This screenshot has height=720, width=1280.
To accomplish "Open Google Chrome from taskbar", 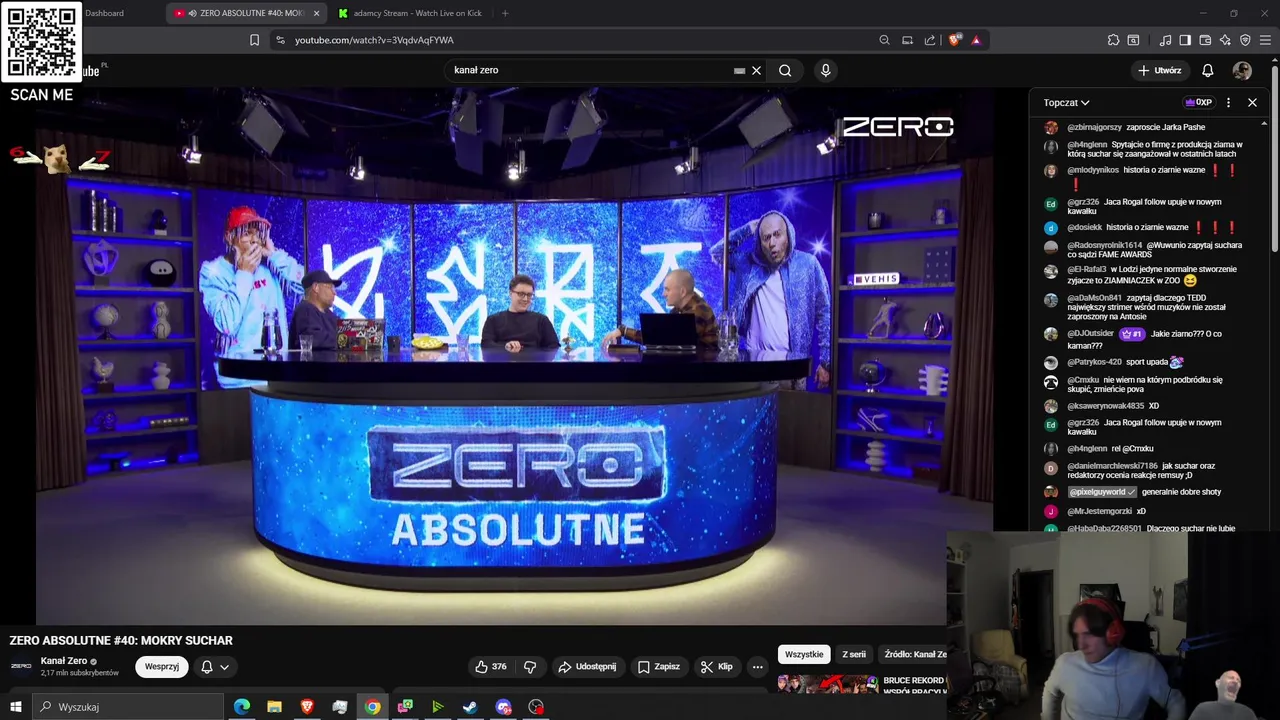I will click(x=372, y=707).
